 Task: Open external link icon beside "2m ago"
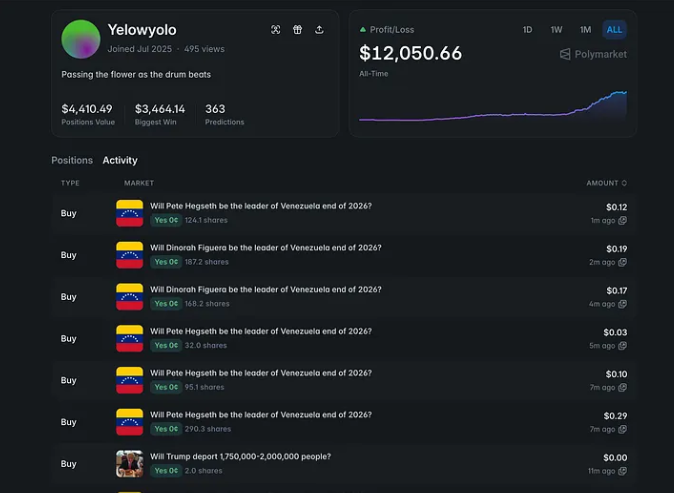click(x=623, y=263)
